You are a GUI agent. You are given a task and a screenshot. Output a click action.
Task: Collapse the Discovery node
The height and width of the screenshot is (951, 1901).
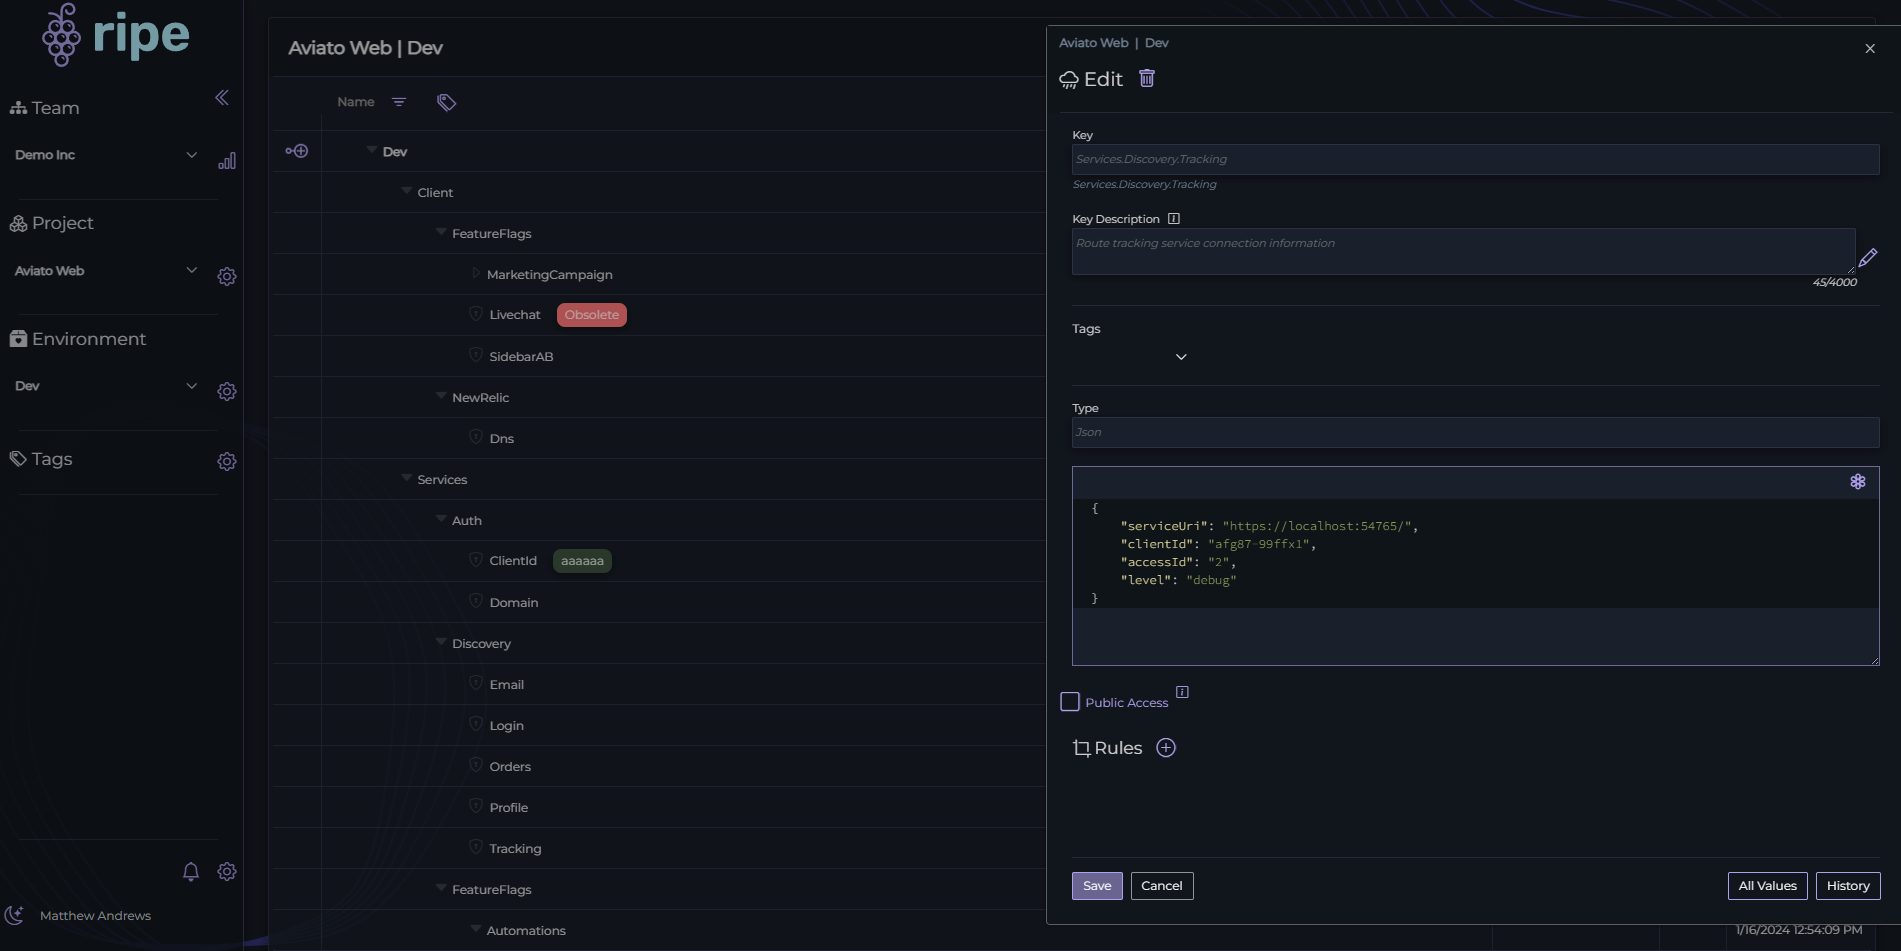[441, 642]
